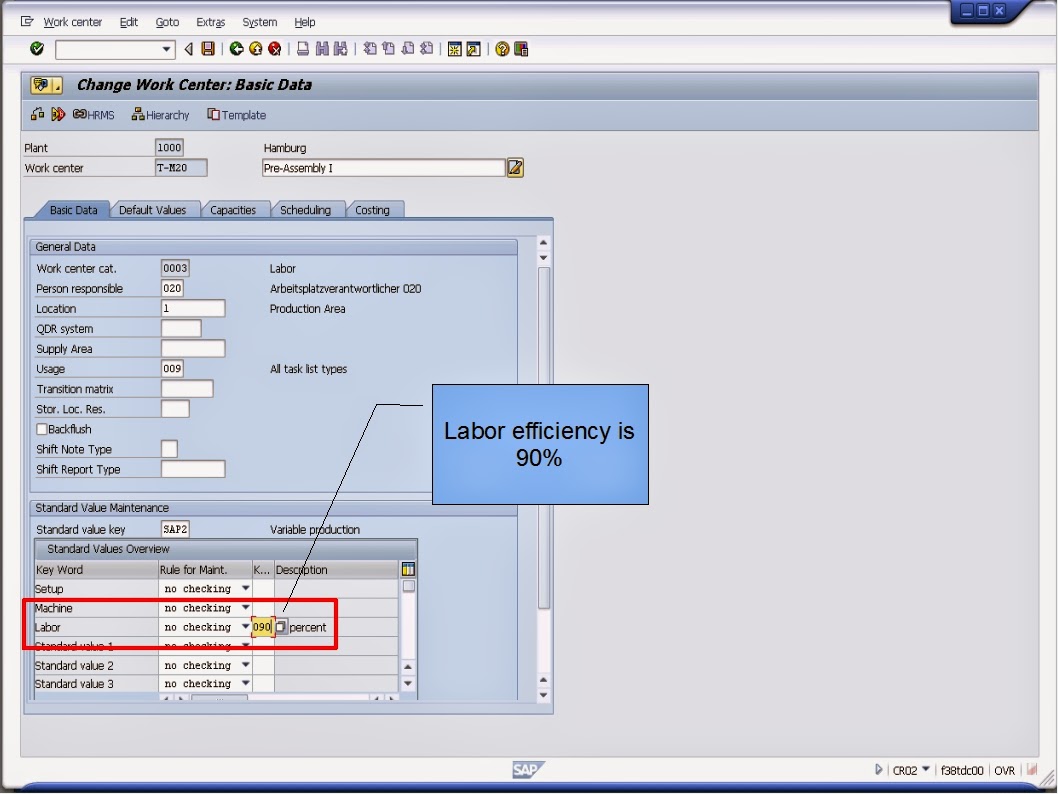Open the command field dropdown arrow
This screenshot has height=794, width=1058.
click(x=166, y=48)
